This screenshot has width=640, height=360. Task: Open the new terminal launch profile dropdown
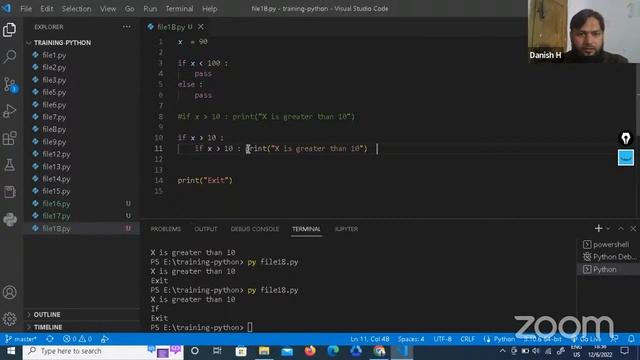608,229
